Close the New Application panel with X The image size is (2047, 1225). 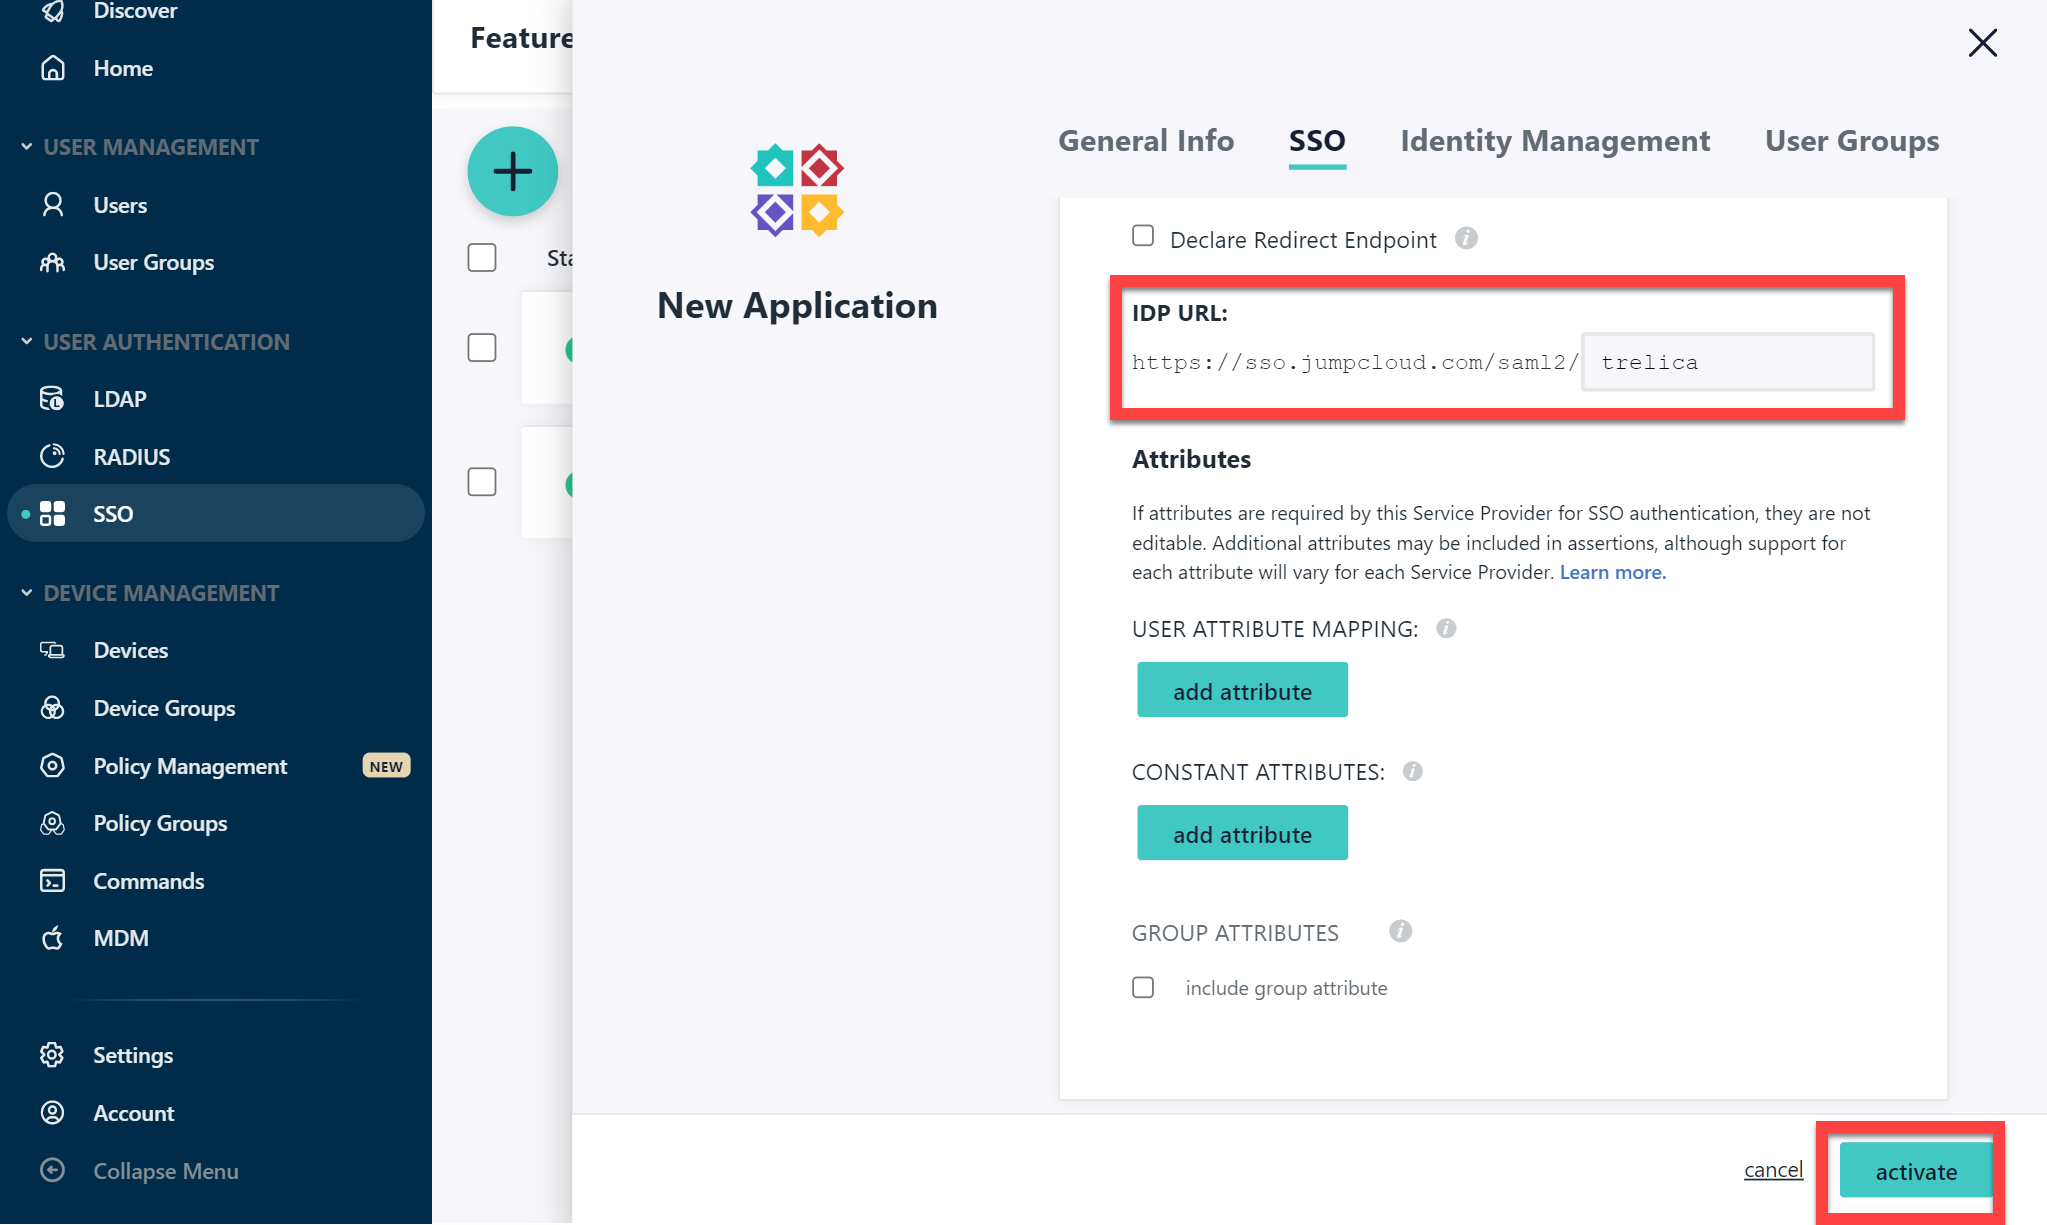pyautogui.click(x=1982, y=43)
